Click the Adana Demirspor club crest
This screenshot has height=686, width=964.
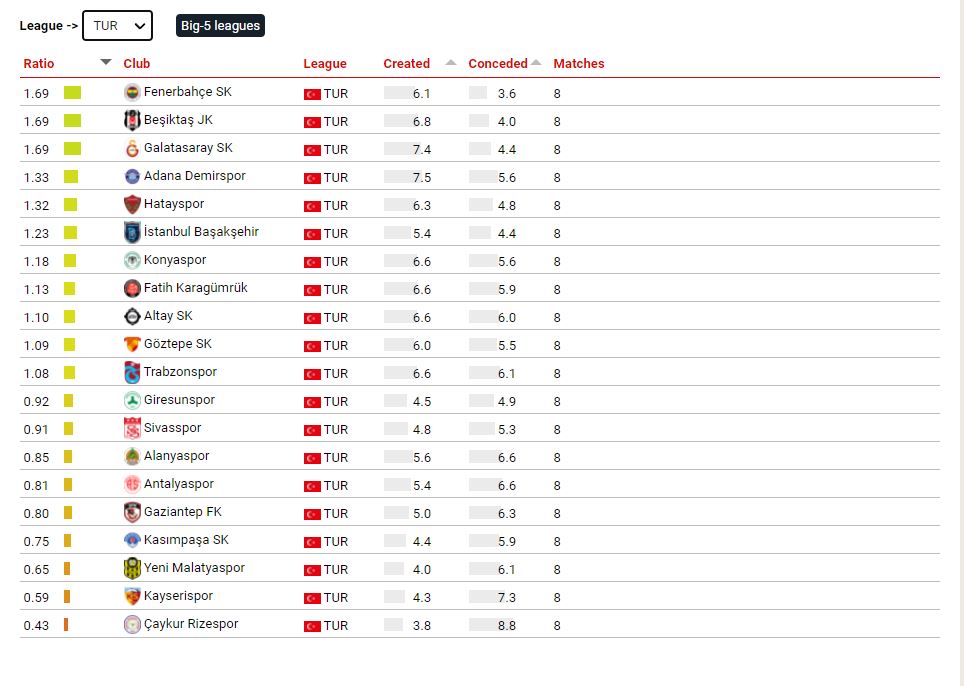[132, 176]
